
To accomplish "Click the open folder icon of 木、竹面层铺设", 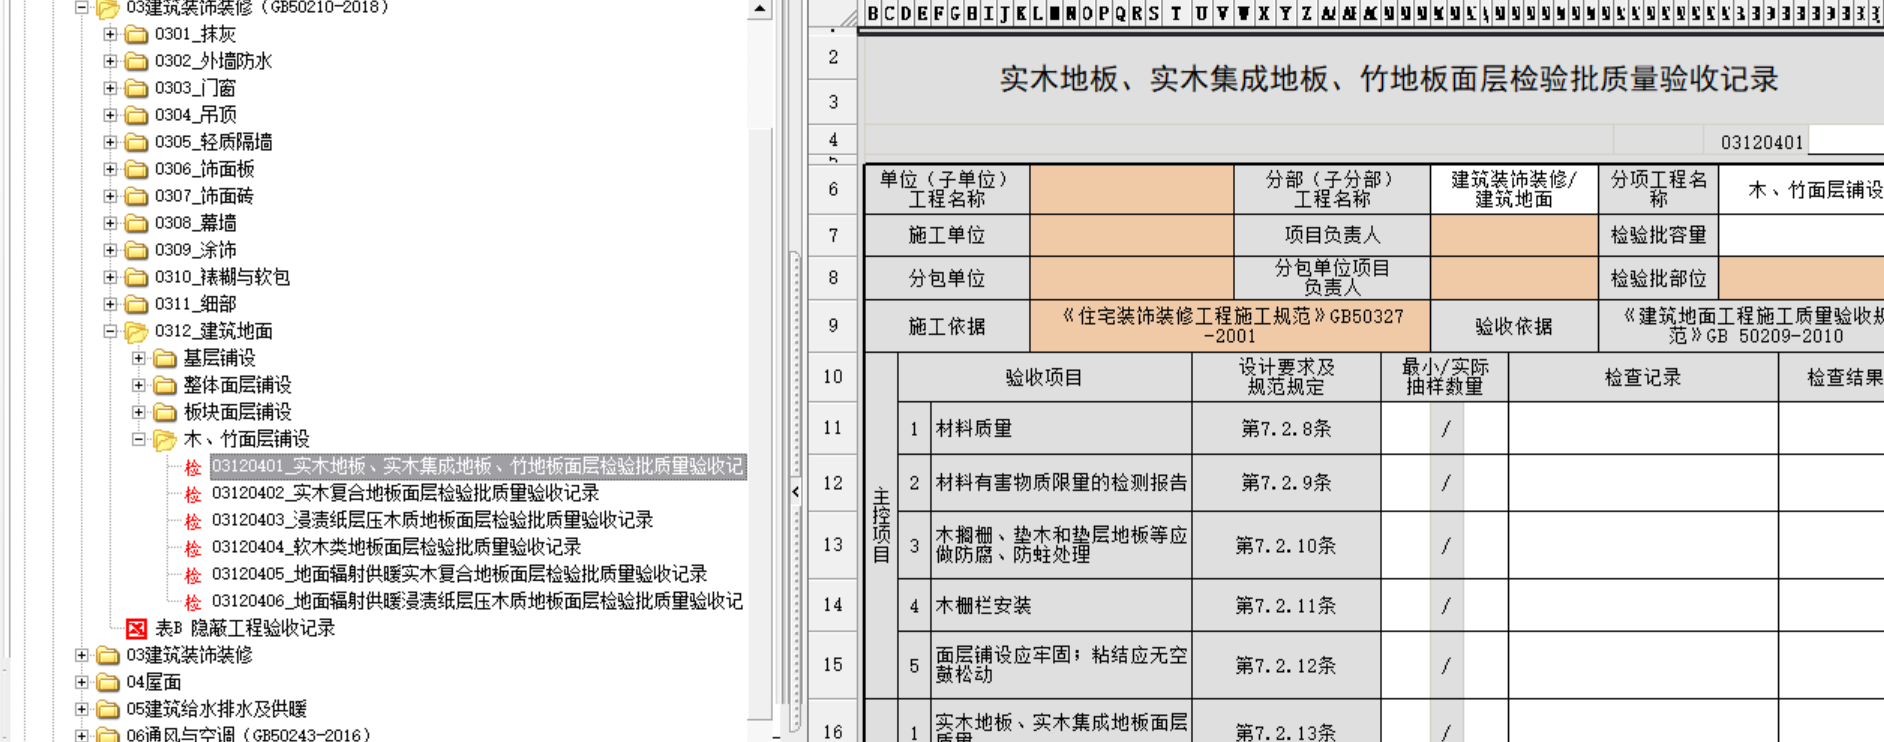I will [164, 439].
